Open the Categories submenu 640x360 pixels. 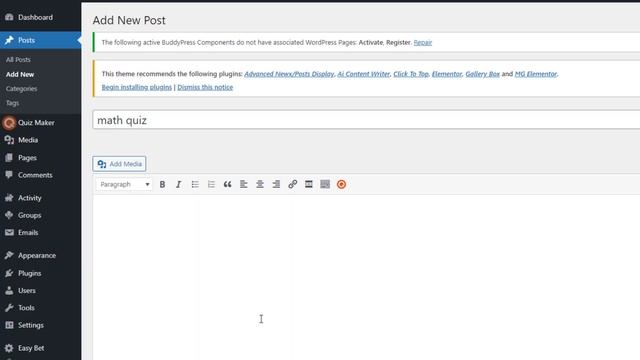tap(21, 89)
